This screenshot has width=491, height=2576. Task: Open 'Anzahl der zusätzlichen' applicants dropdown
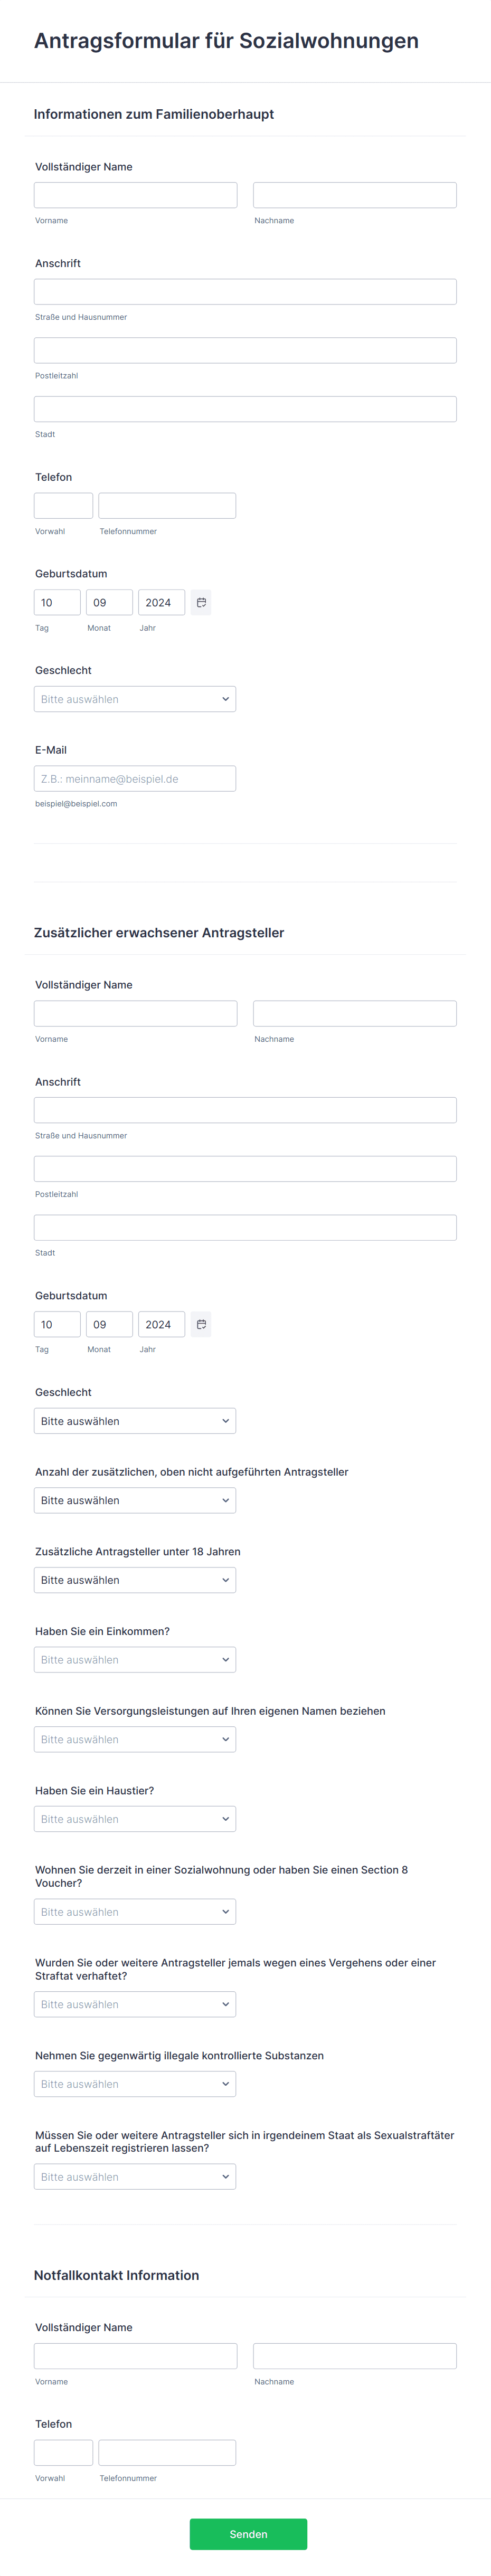pos(135,1500)
